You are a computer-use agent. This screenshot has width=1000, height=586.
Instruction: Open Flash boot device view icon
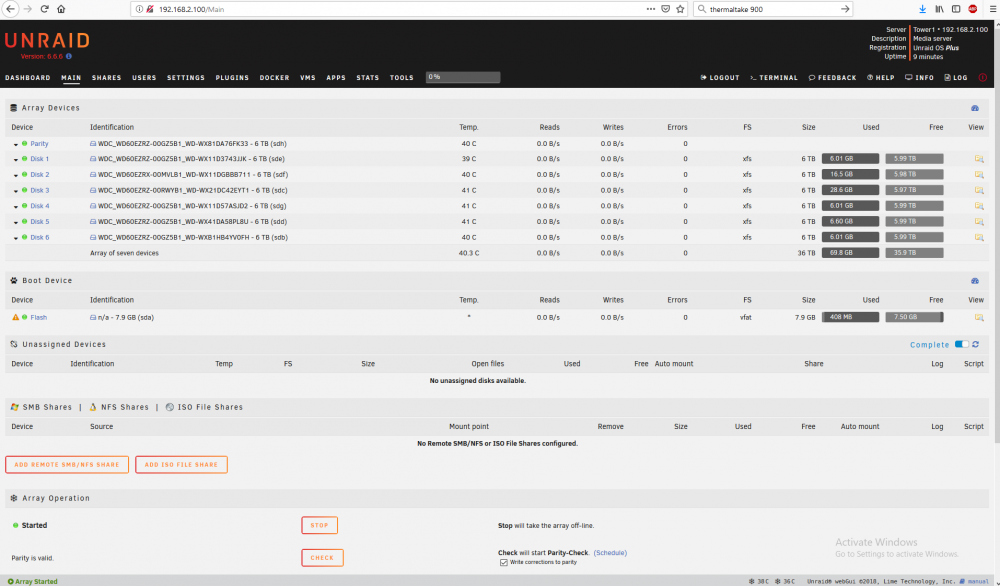click(x=978, y=317)
